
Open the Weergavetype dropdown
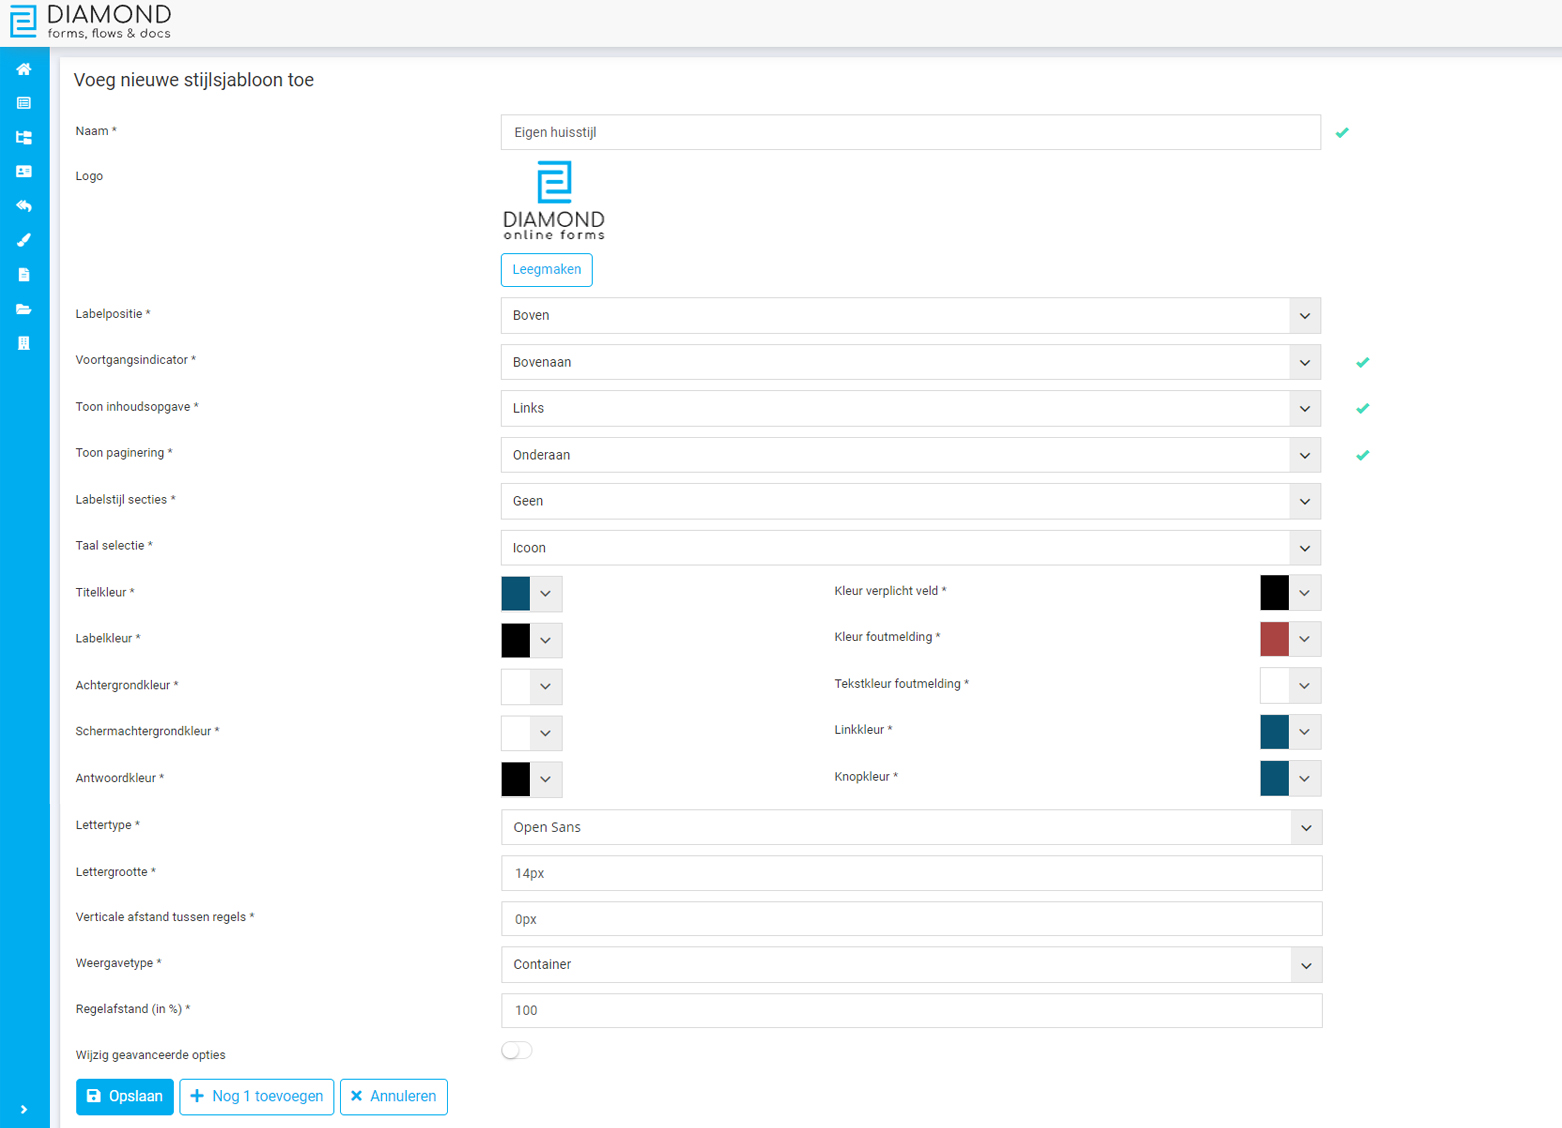(910, 965)
